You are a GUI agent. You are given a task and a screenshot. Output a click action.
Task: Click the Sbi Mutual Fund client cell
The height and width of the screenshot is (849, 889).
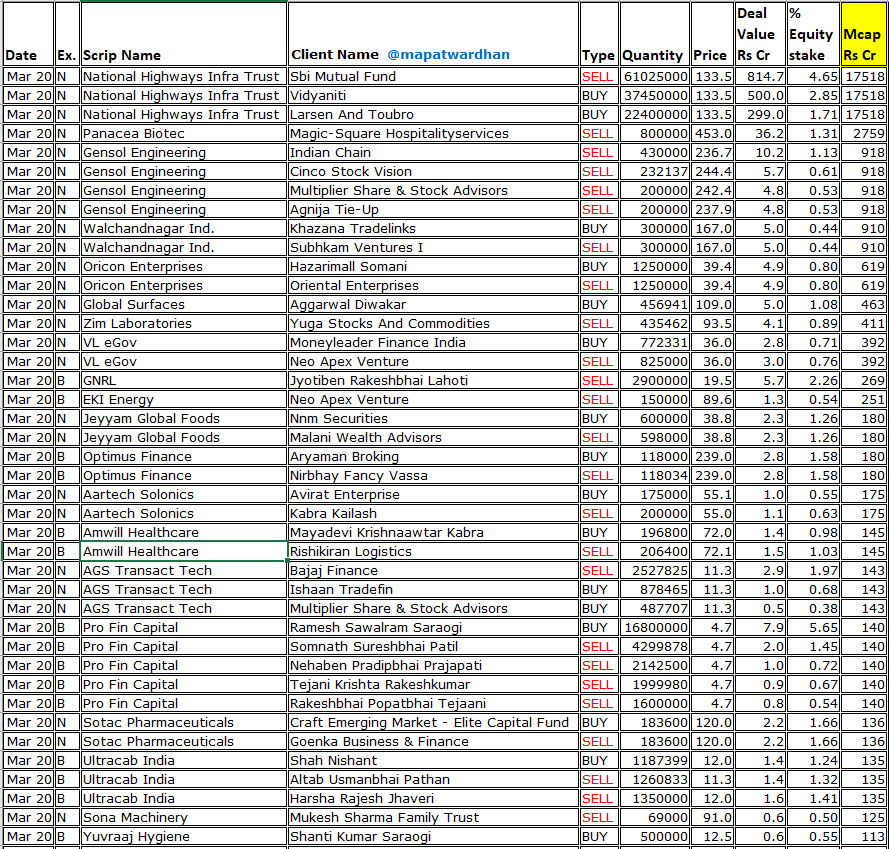433,77
